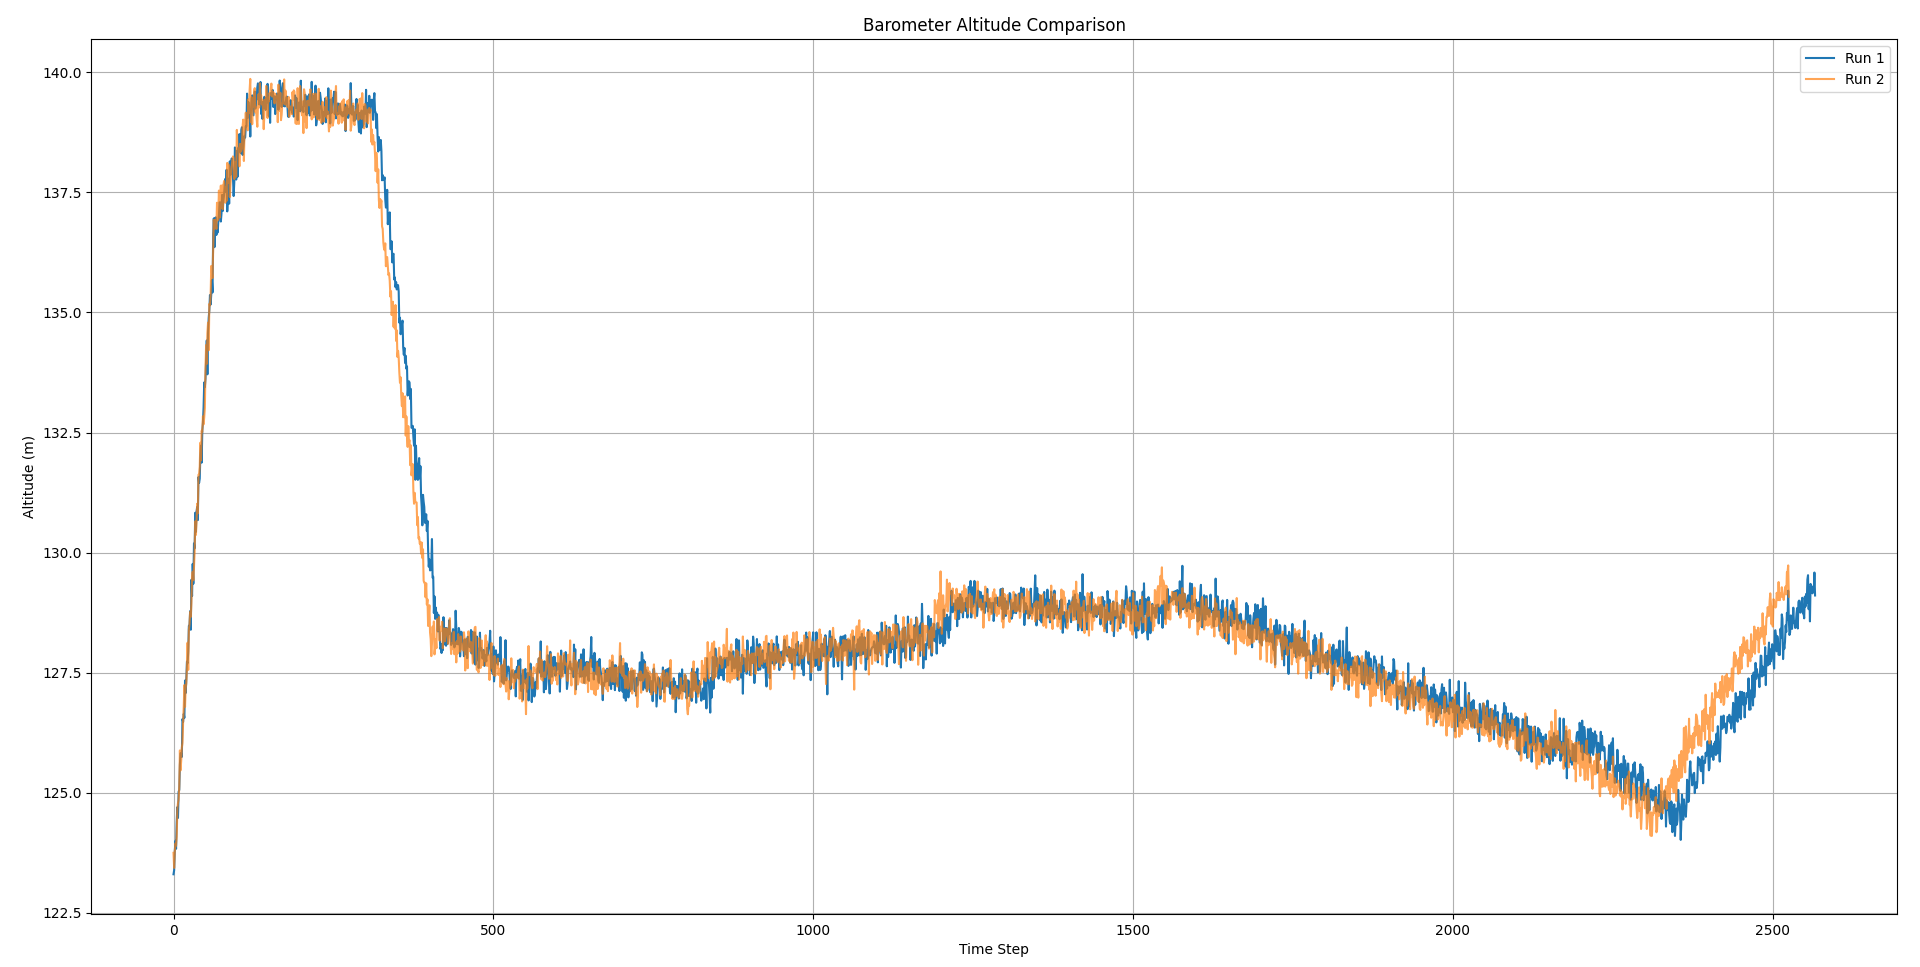Click the Time Step axis label

(994, 950)
